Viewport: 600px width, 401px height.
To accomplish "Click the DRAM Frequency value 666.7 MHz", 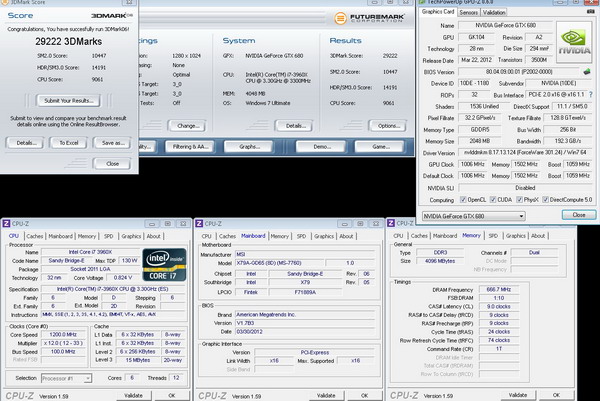I will click(499, 290).
